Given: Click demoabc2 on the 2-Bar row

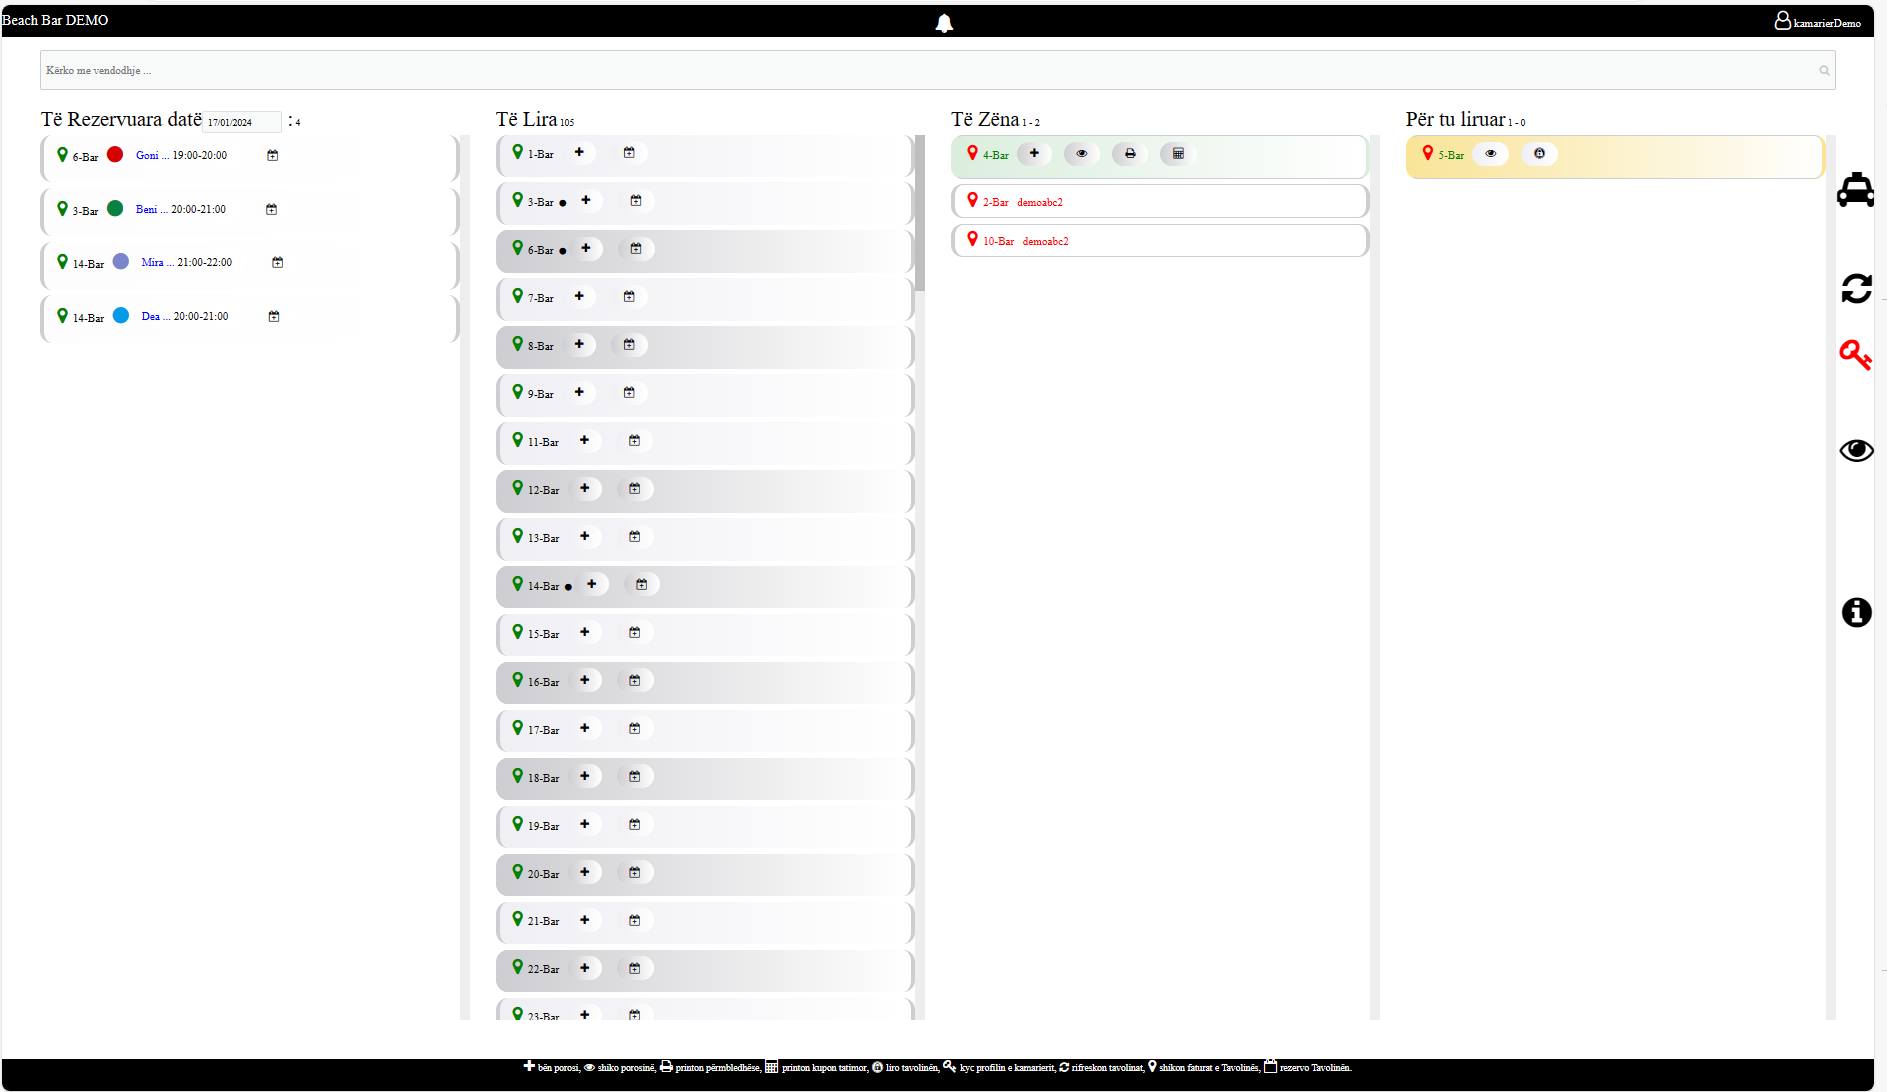Looking at the screenshot, I should (1040, 202).
